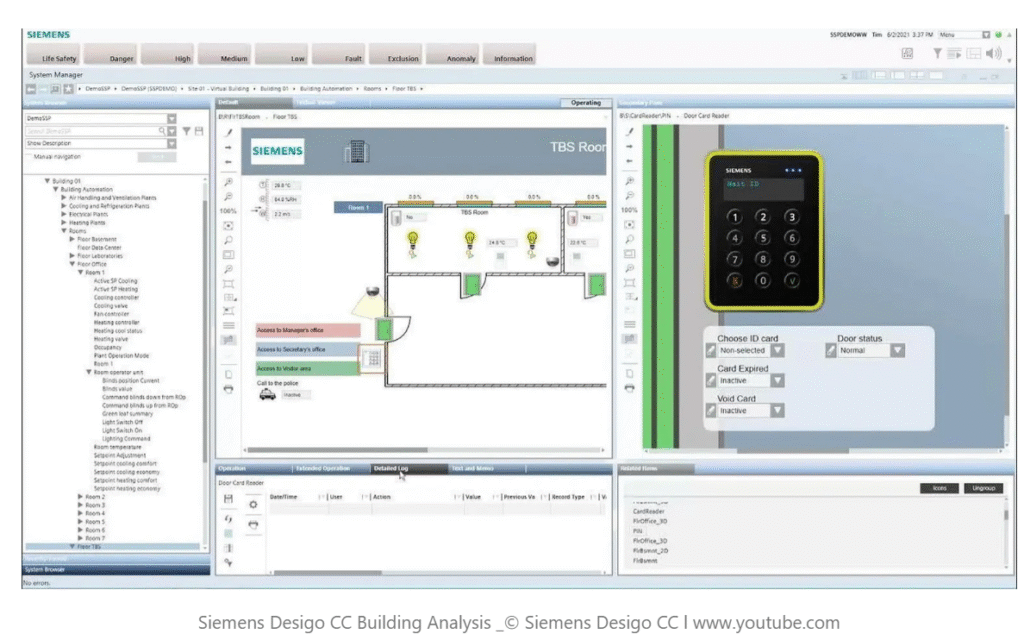Switch to the Text and Memo tab
Screen dimensions: 1024x634
(x=487, y=469)
